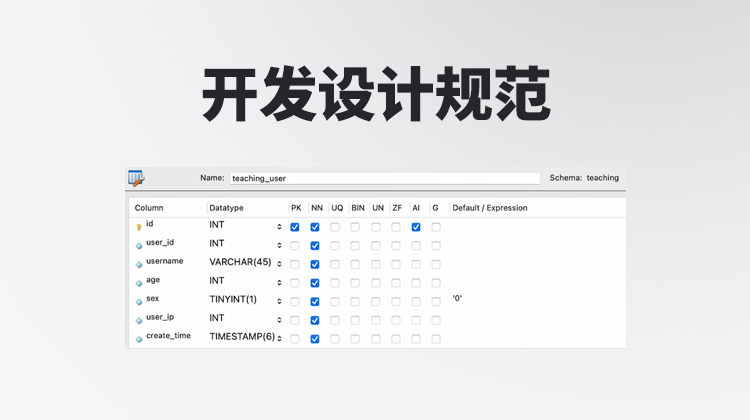Screen dimensions: 750x420
Task: Click the Datatype column header
Action: click(225, 208)
